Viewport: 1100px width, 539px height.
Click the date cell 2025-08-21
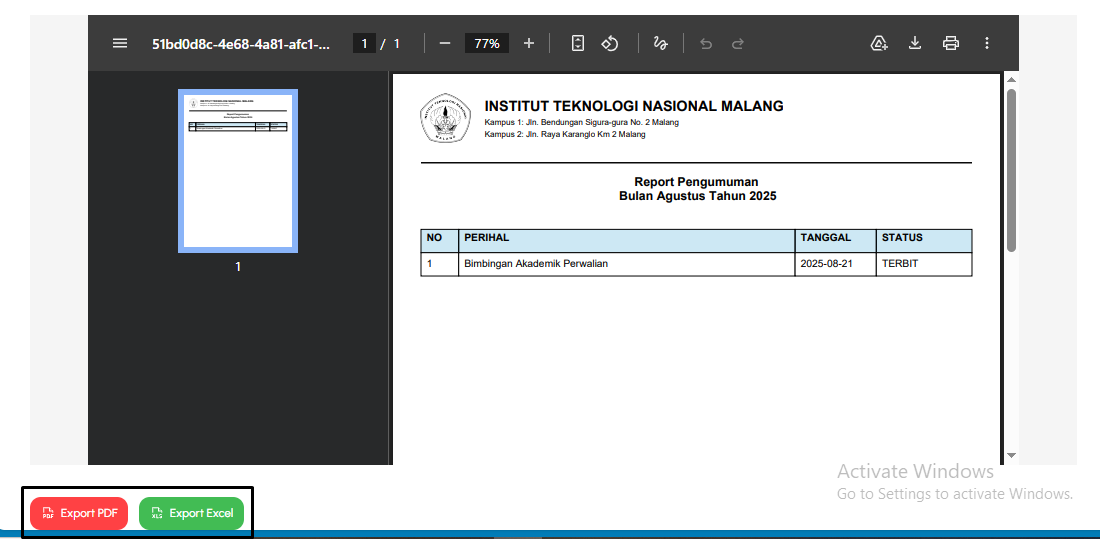836,264
